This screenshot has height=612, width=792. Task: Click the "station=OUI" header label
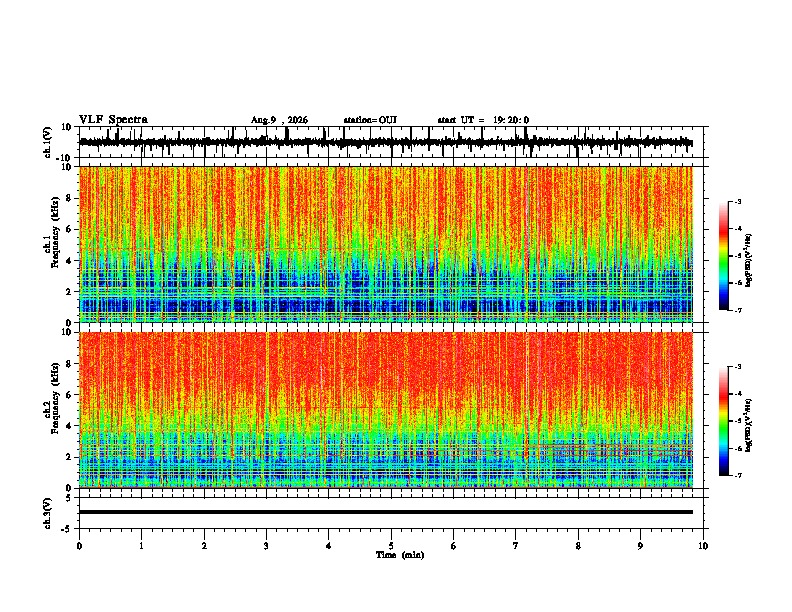click(x=370, y=120)
